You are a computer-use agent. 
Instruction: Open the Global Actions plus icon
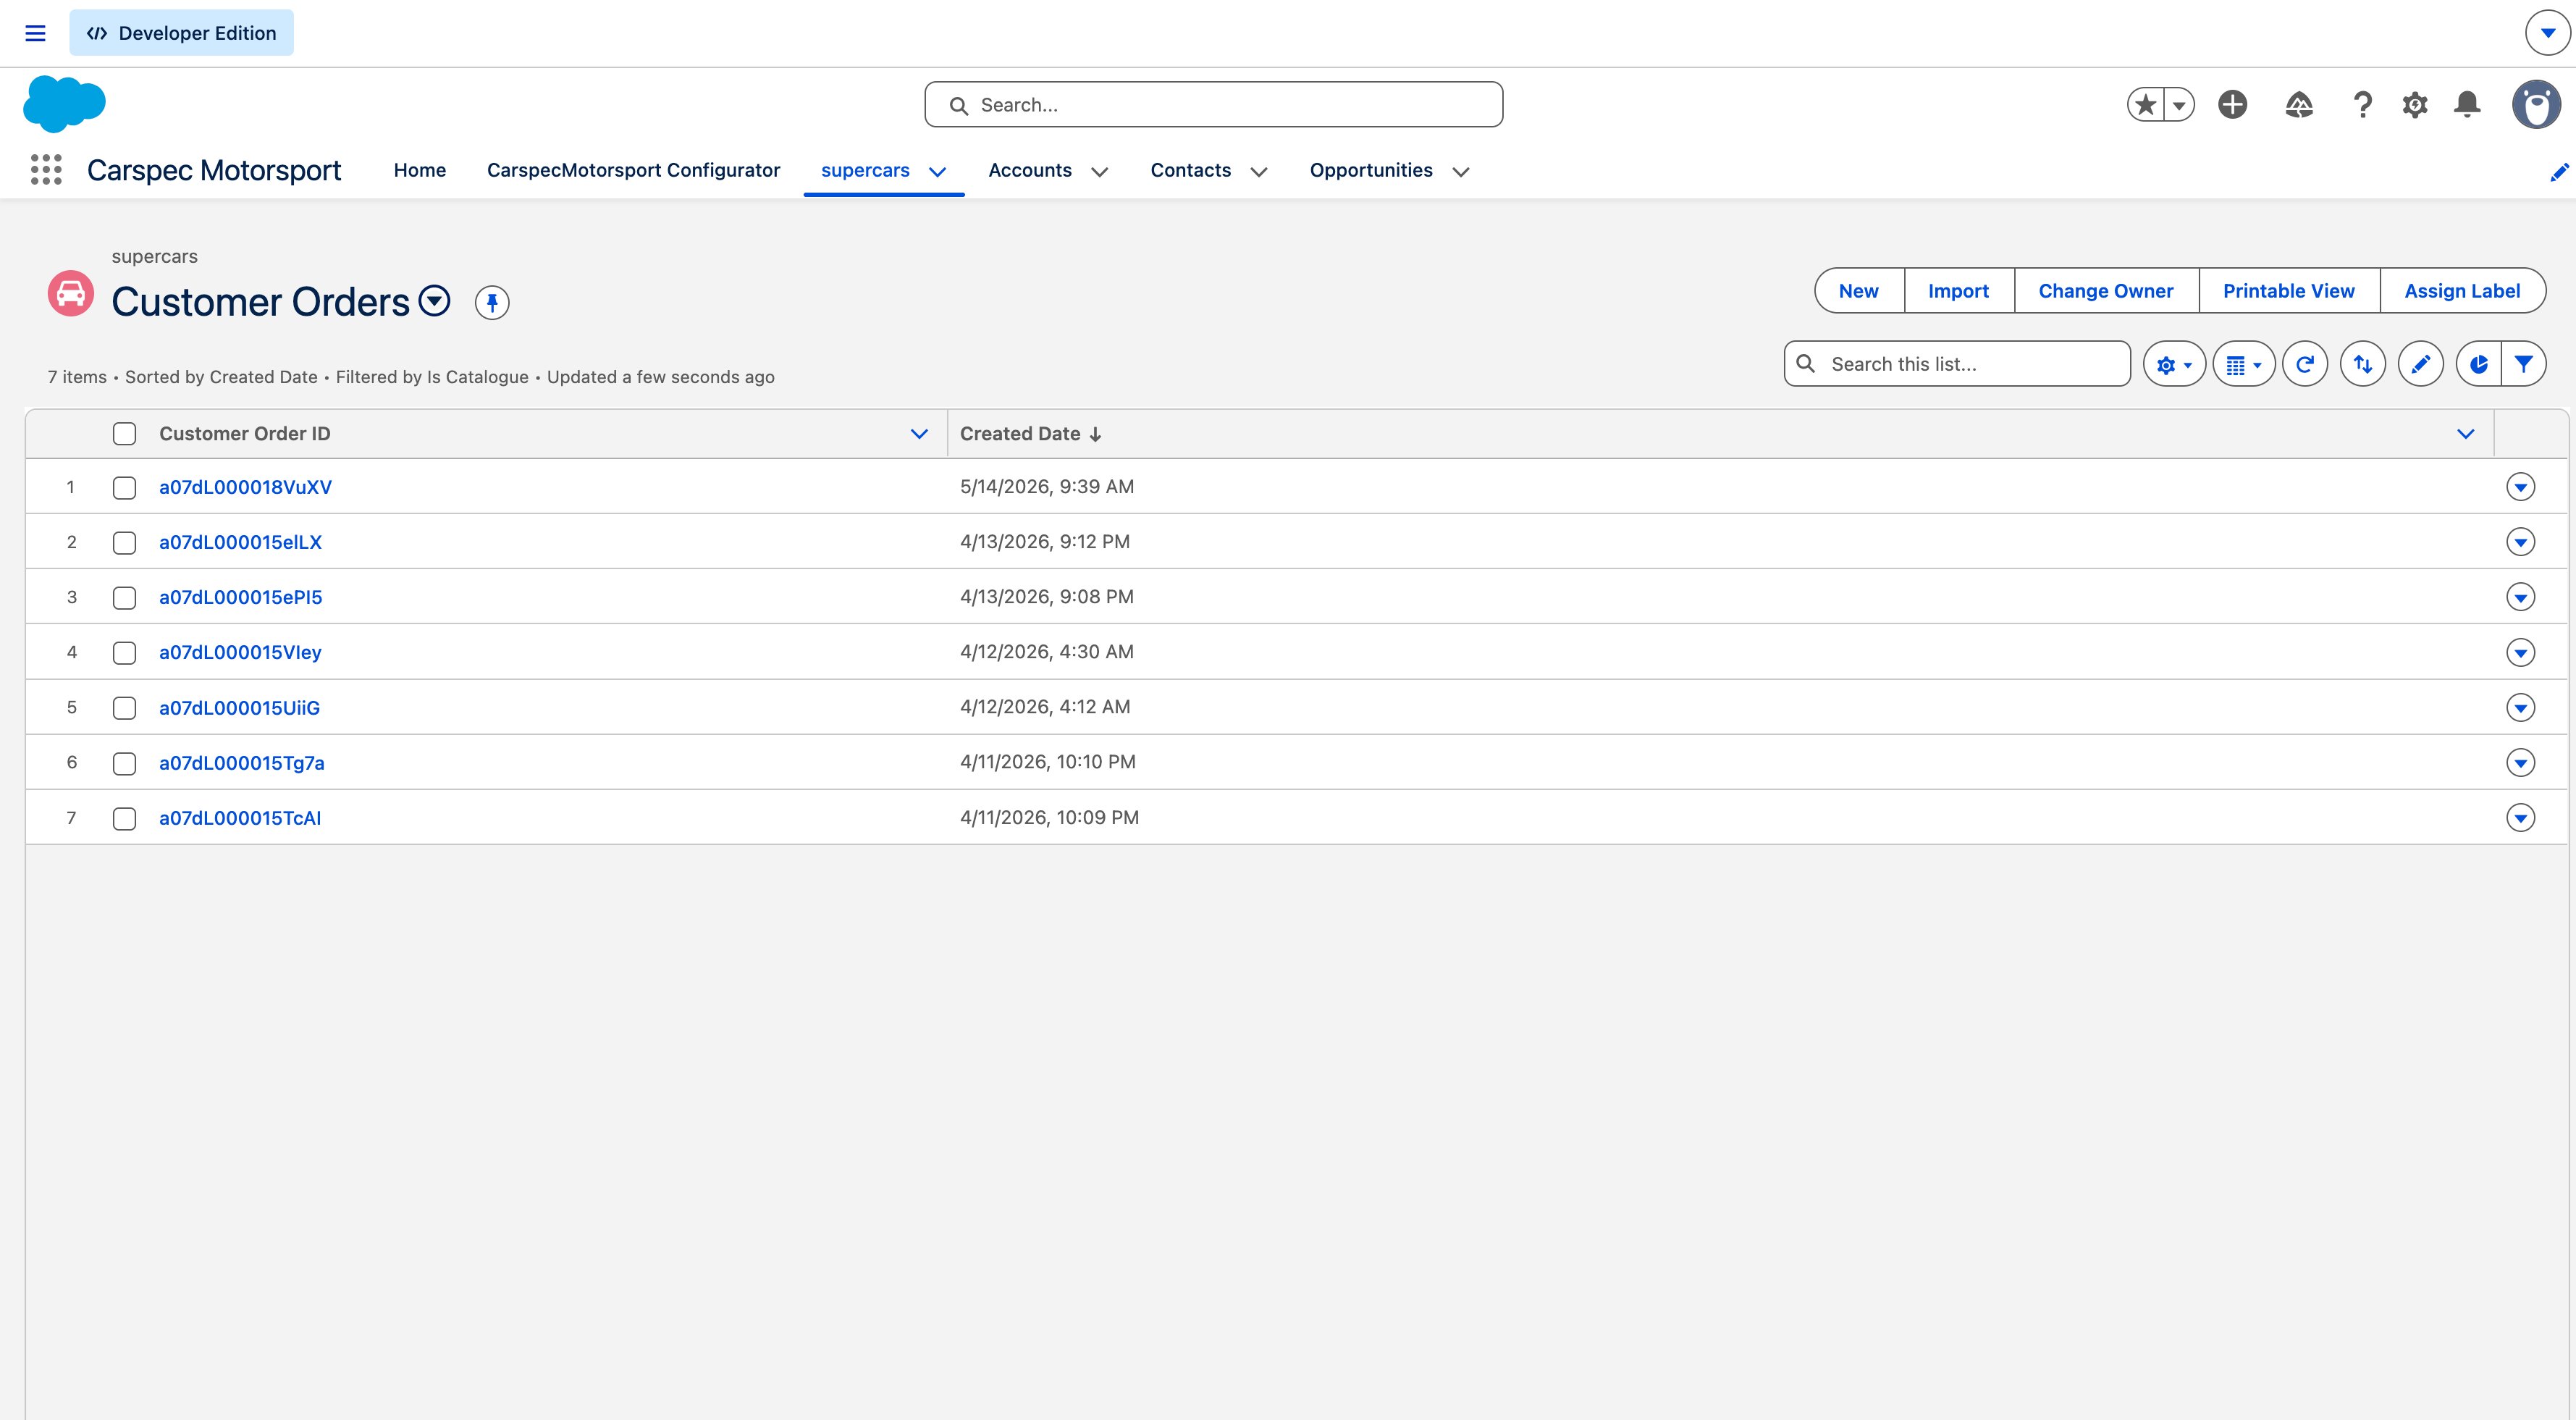(x=2233, y=104)
